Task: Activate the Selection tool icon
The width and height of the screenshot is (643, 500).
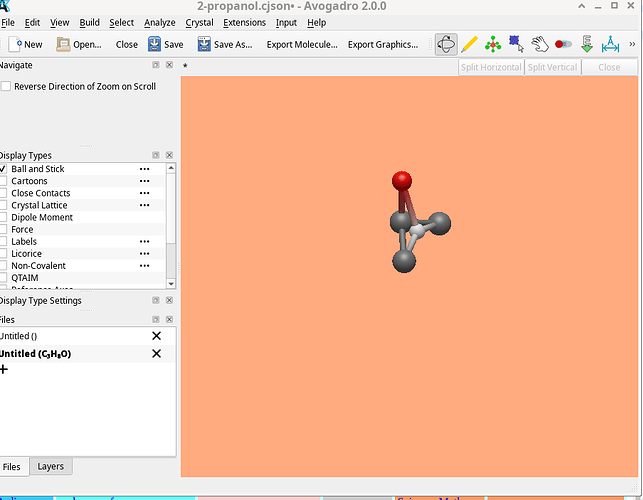Action: (x=516, y=44)
